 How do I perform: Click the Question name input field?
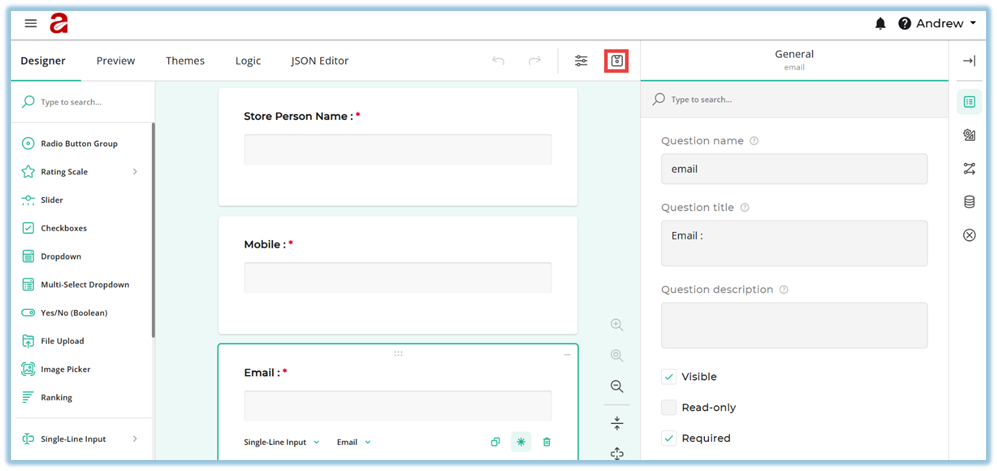pos(794,169)
